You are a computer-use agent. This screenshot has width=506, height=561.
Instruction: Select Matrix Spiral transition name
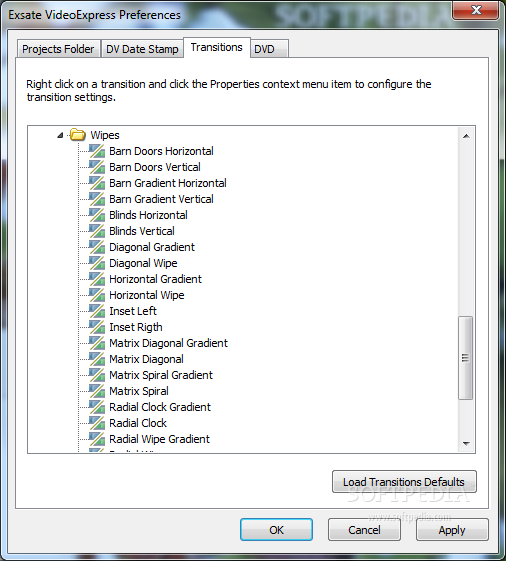[139, 391]
